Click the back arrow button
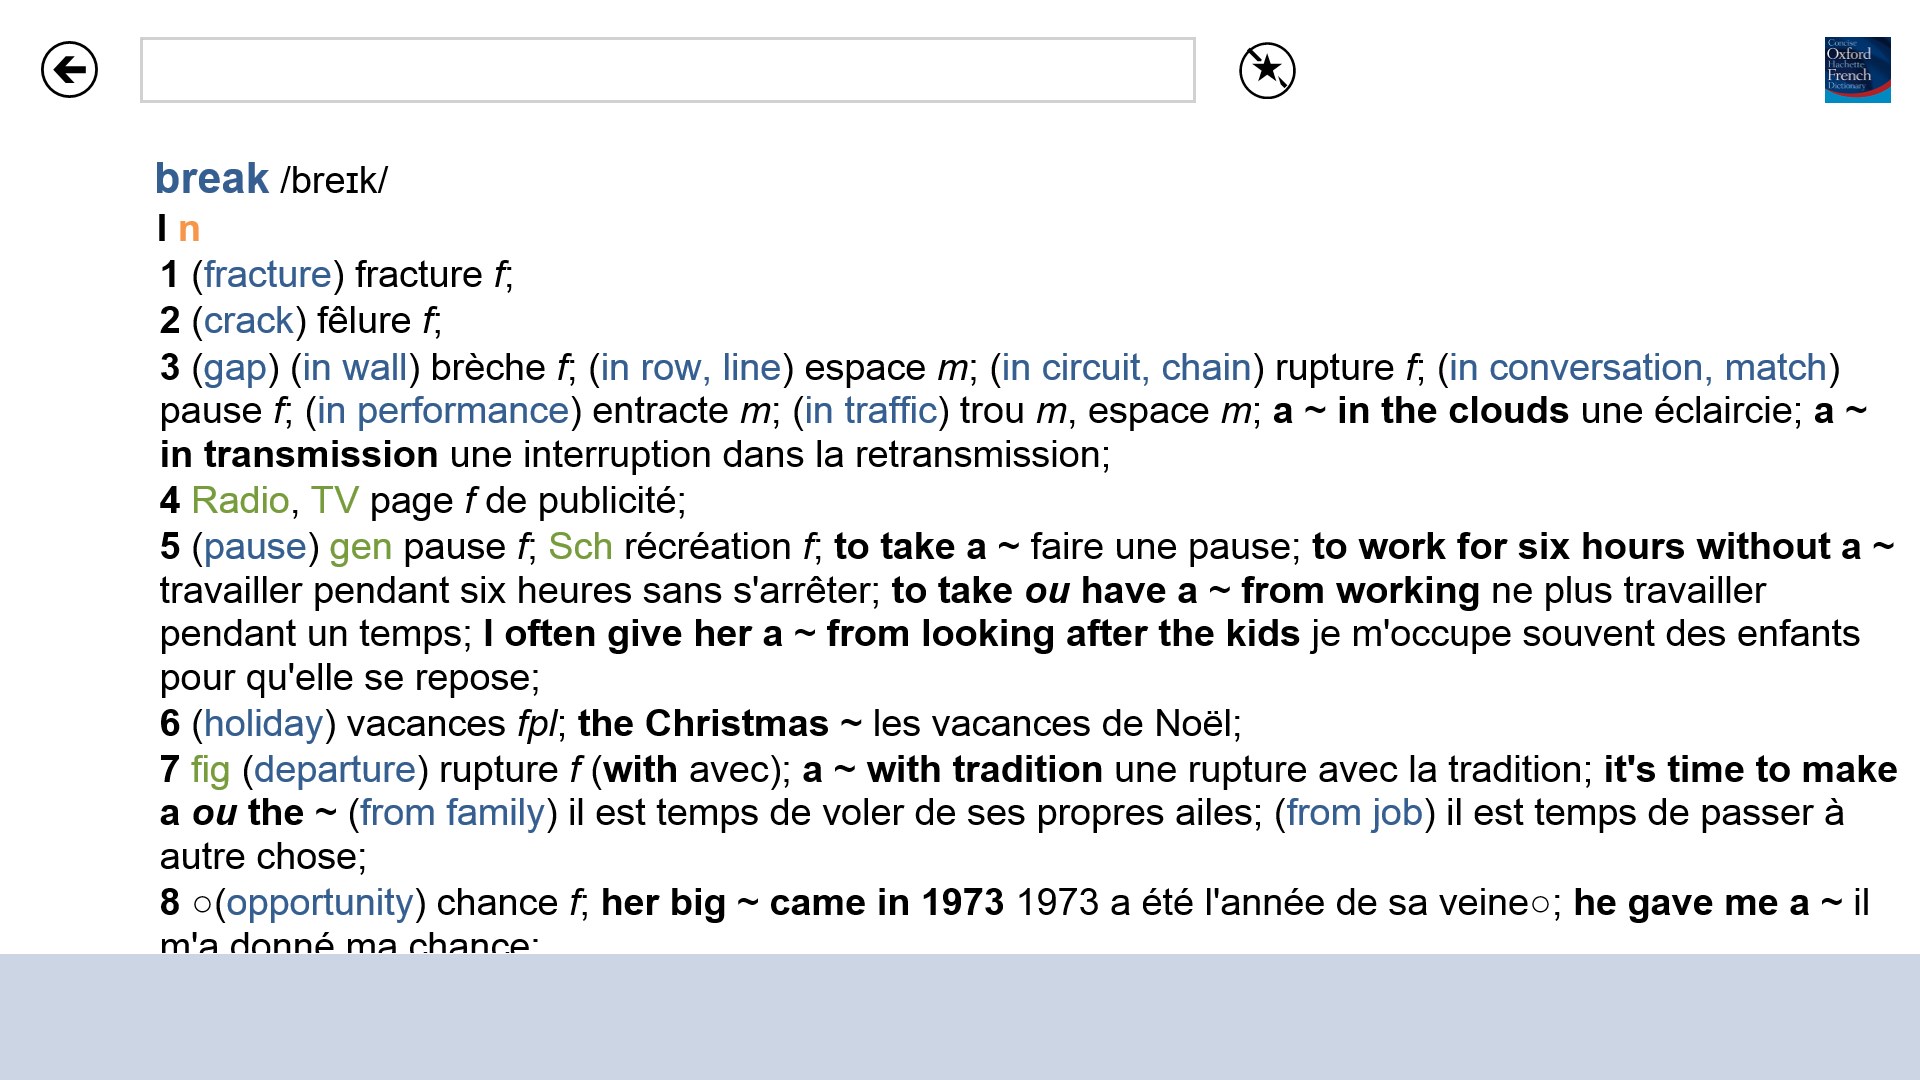The height and width of the screenshot is (1080, 1920). (x=69, y=70)
